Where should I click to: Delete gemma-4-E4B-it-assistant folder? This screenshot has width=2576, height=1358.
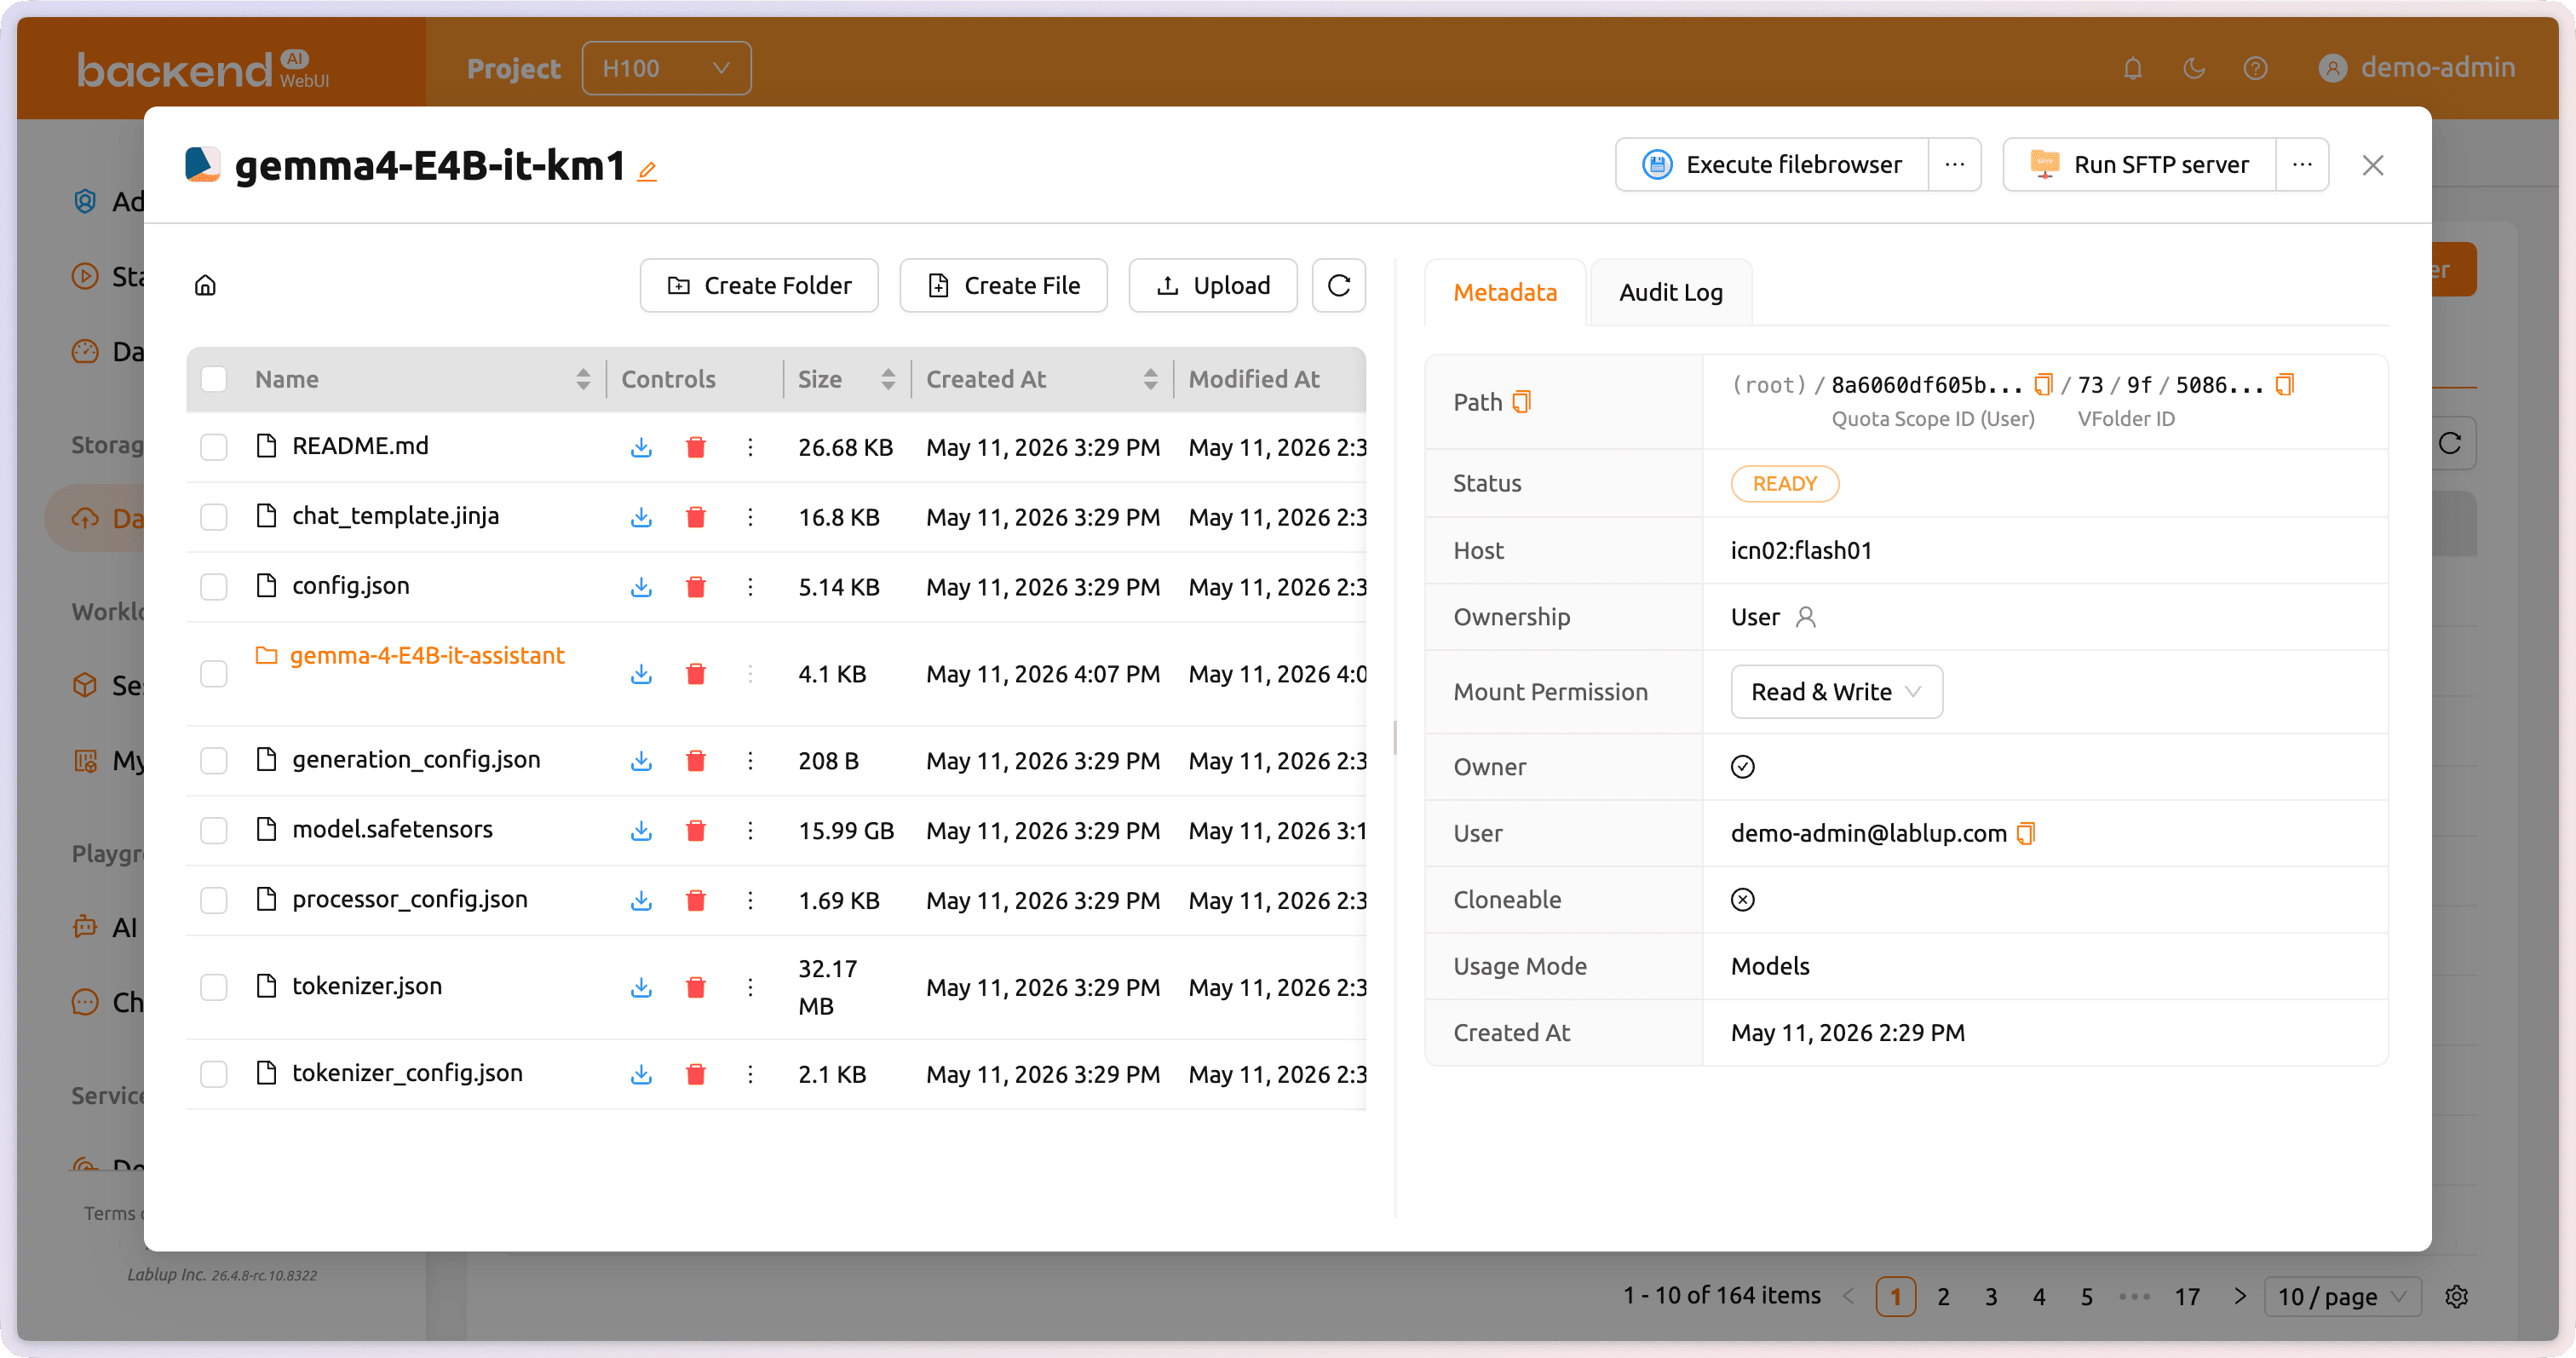696,674
